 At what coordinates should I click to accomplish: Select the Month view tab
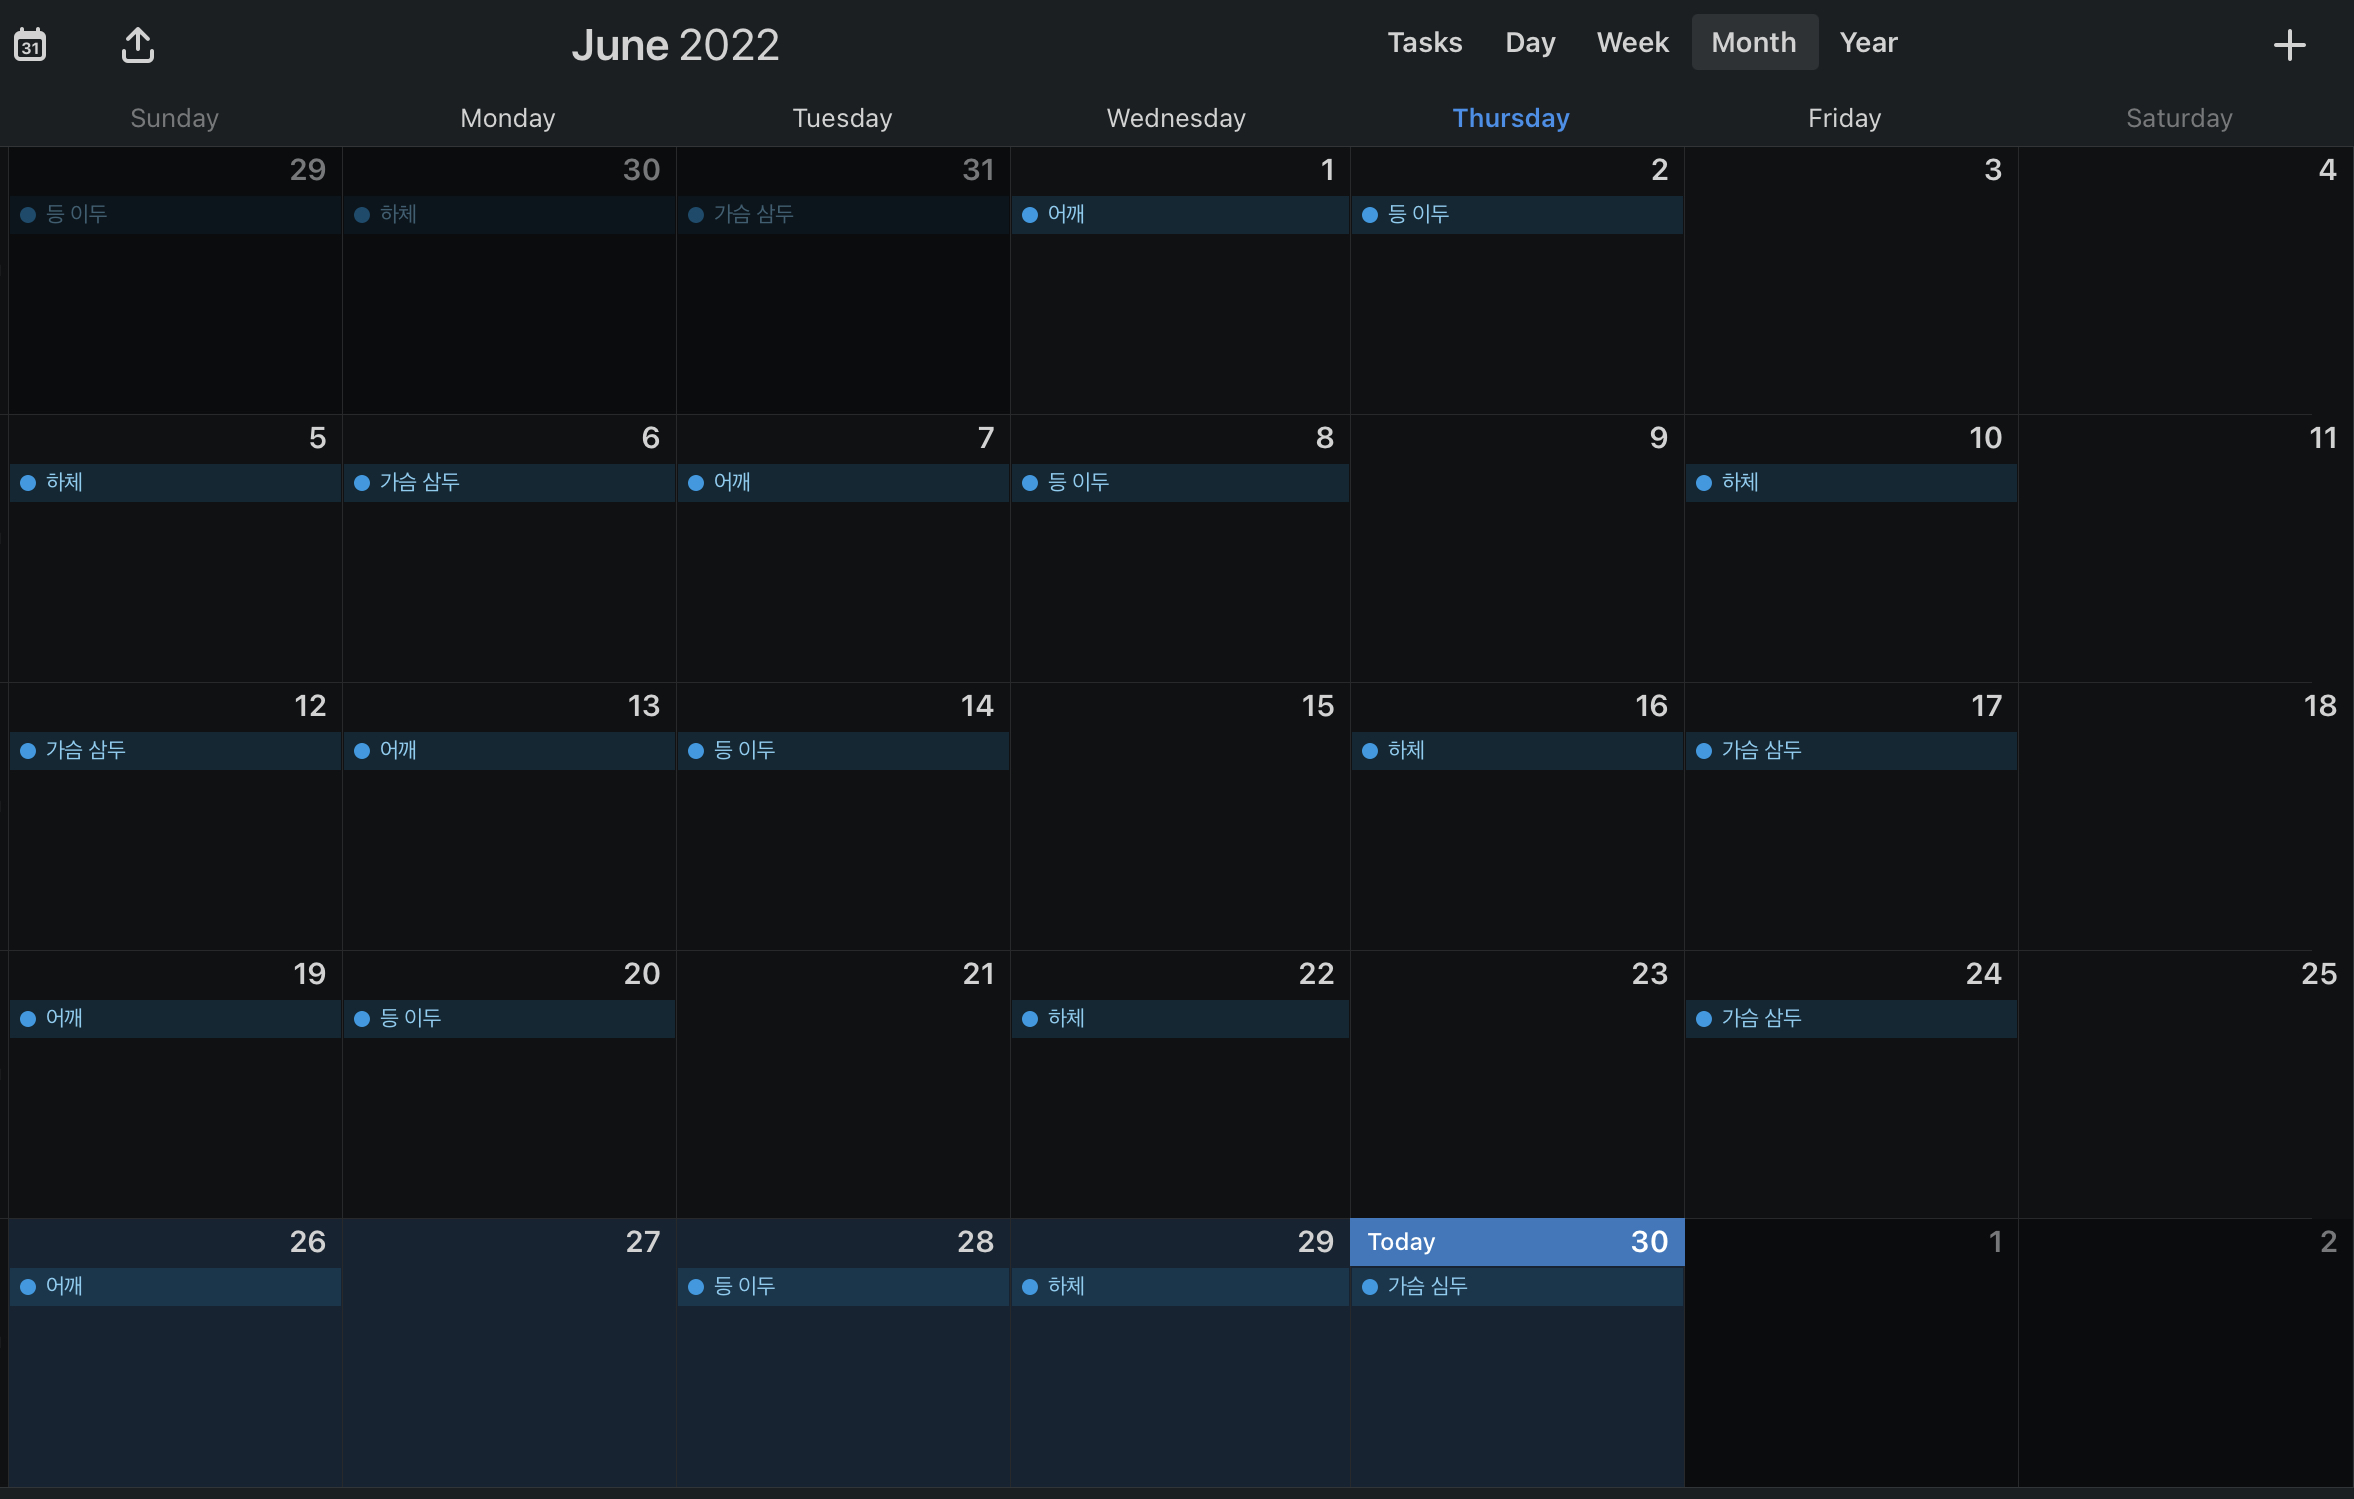(1753, 43)
